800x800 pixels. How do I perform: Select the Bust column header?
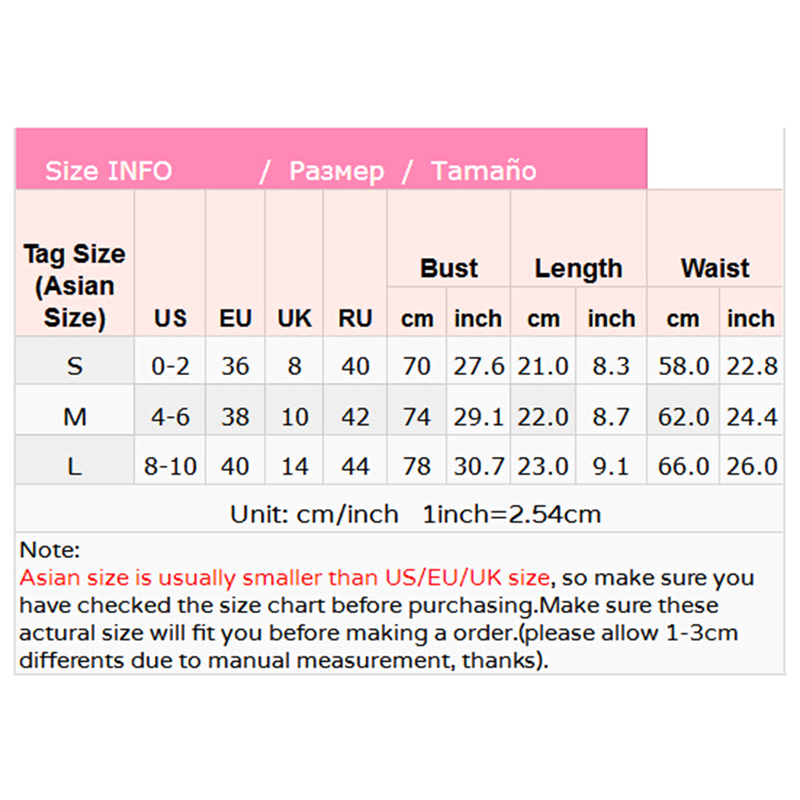click(x=449, y=268)
